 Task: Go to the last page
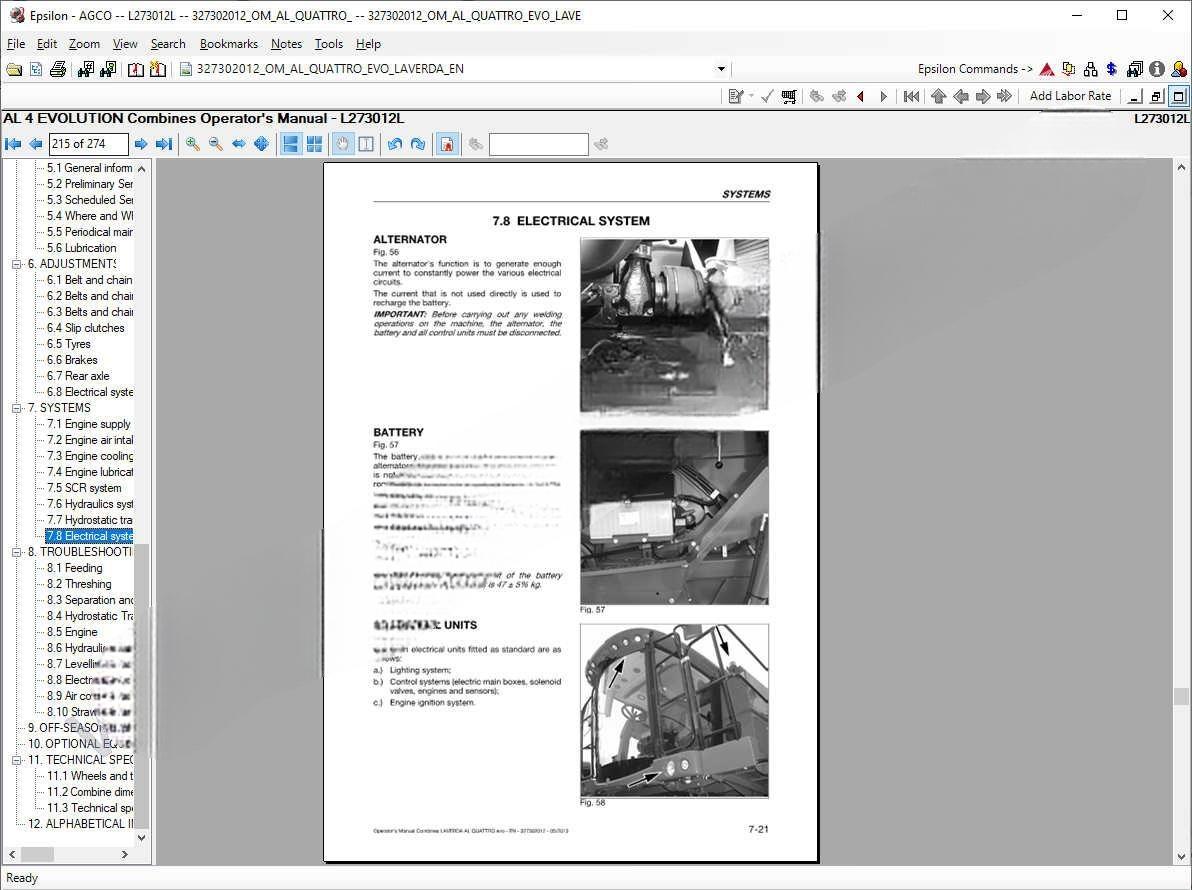[x=164, y=144]
